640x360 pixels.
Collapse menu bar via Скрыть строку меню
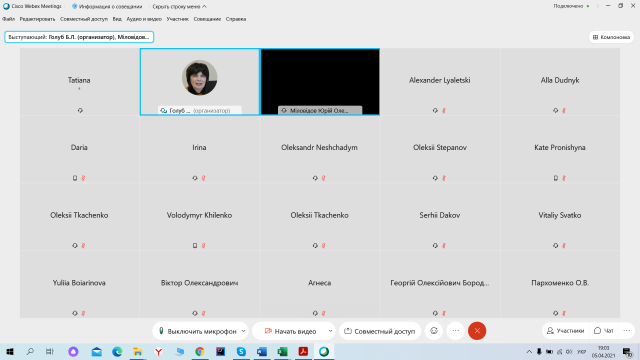coord(179,7)
